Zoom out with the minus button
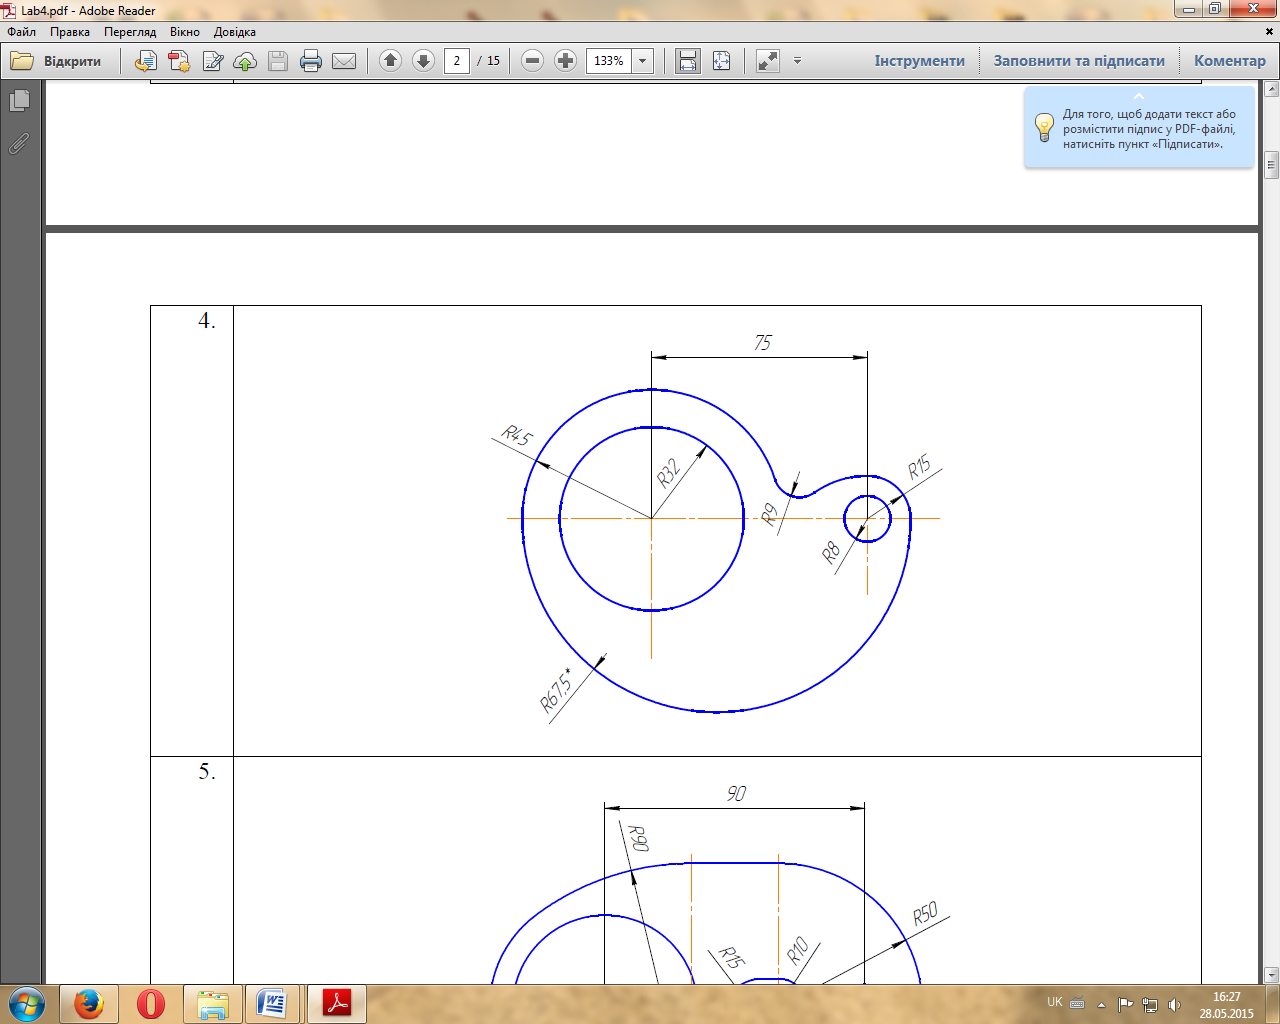Image resolution: width=1280 pixels, height=1024 pixels. [x=533, y=61]
